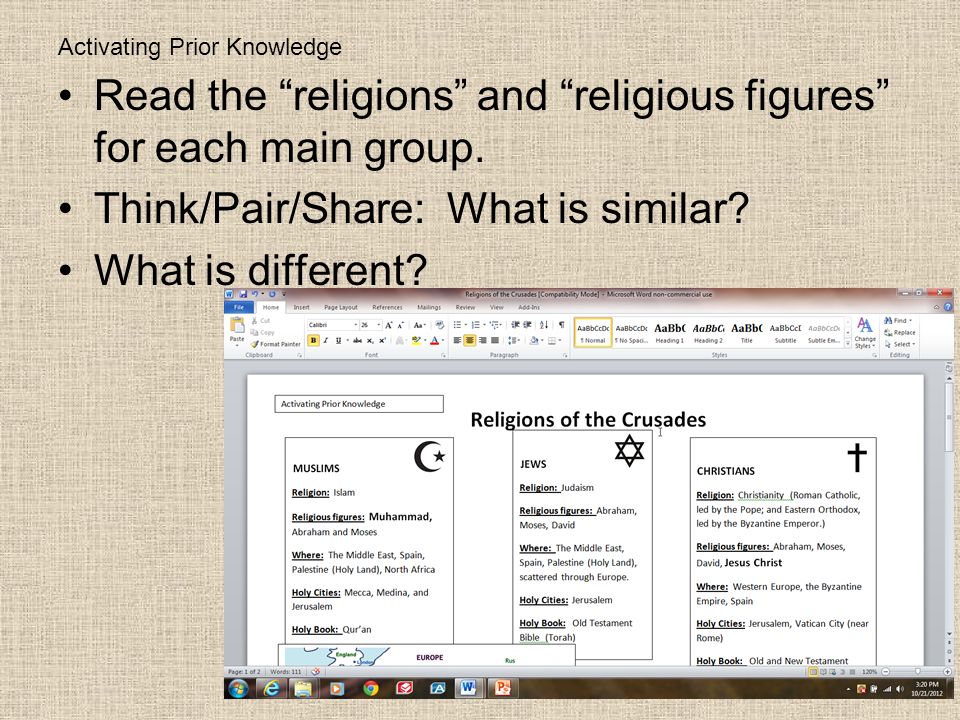
Task: Toggle Show/Hide paragraph marks
Action: pyautogui.click(x=561, y=324)
